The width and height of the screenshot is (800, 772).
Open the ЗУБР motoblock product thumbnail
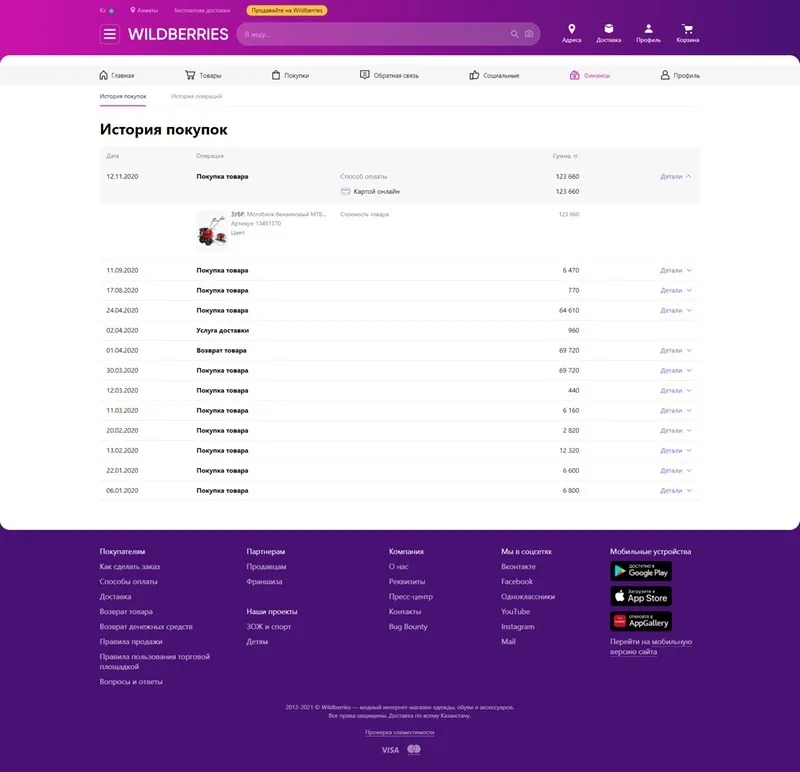(x=212, y=230)
